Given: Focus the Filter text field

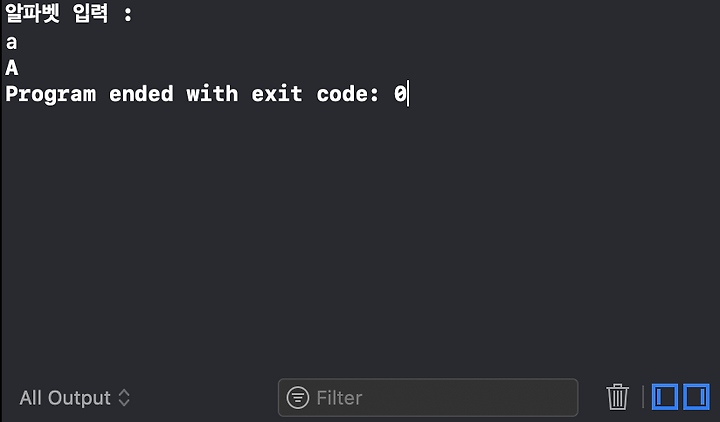Looking at the screenshot, I should click(428, 398).
